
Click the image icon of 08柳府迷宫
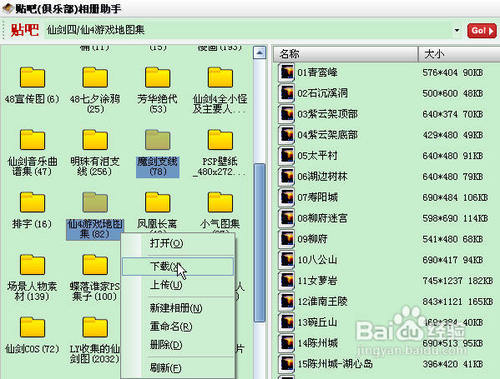[287, 218]
